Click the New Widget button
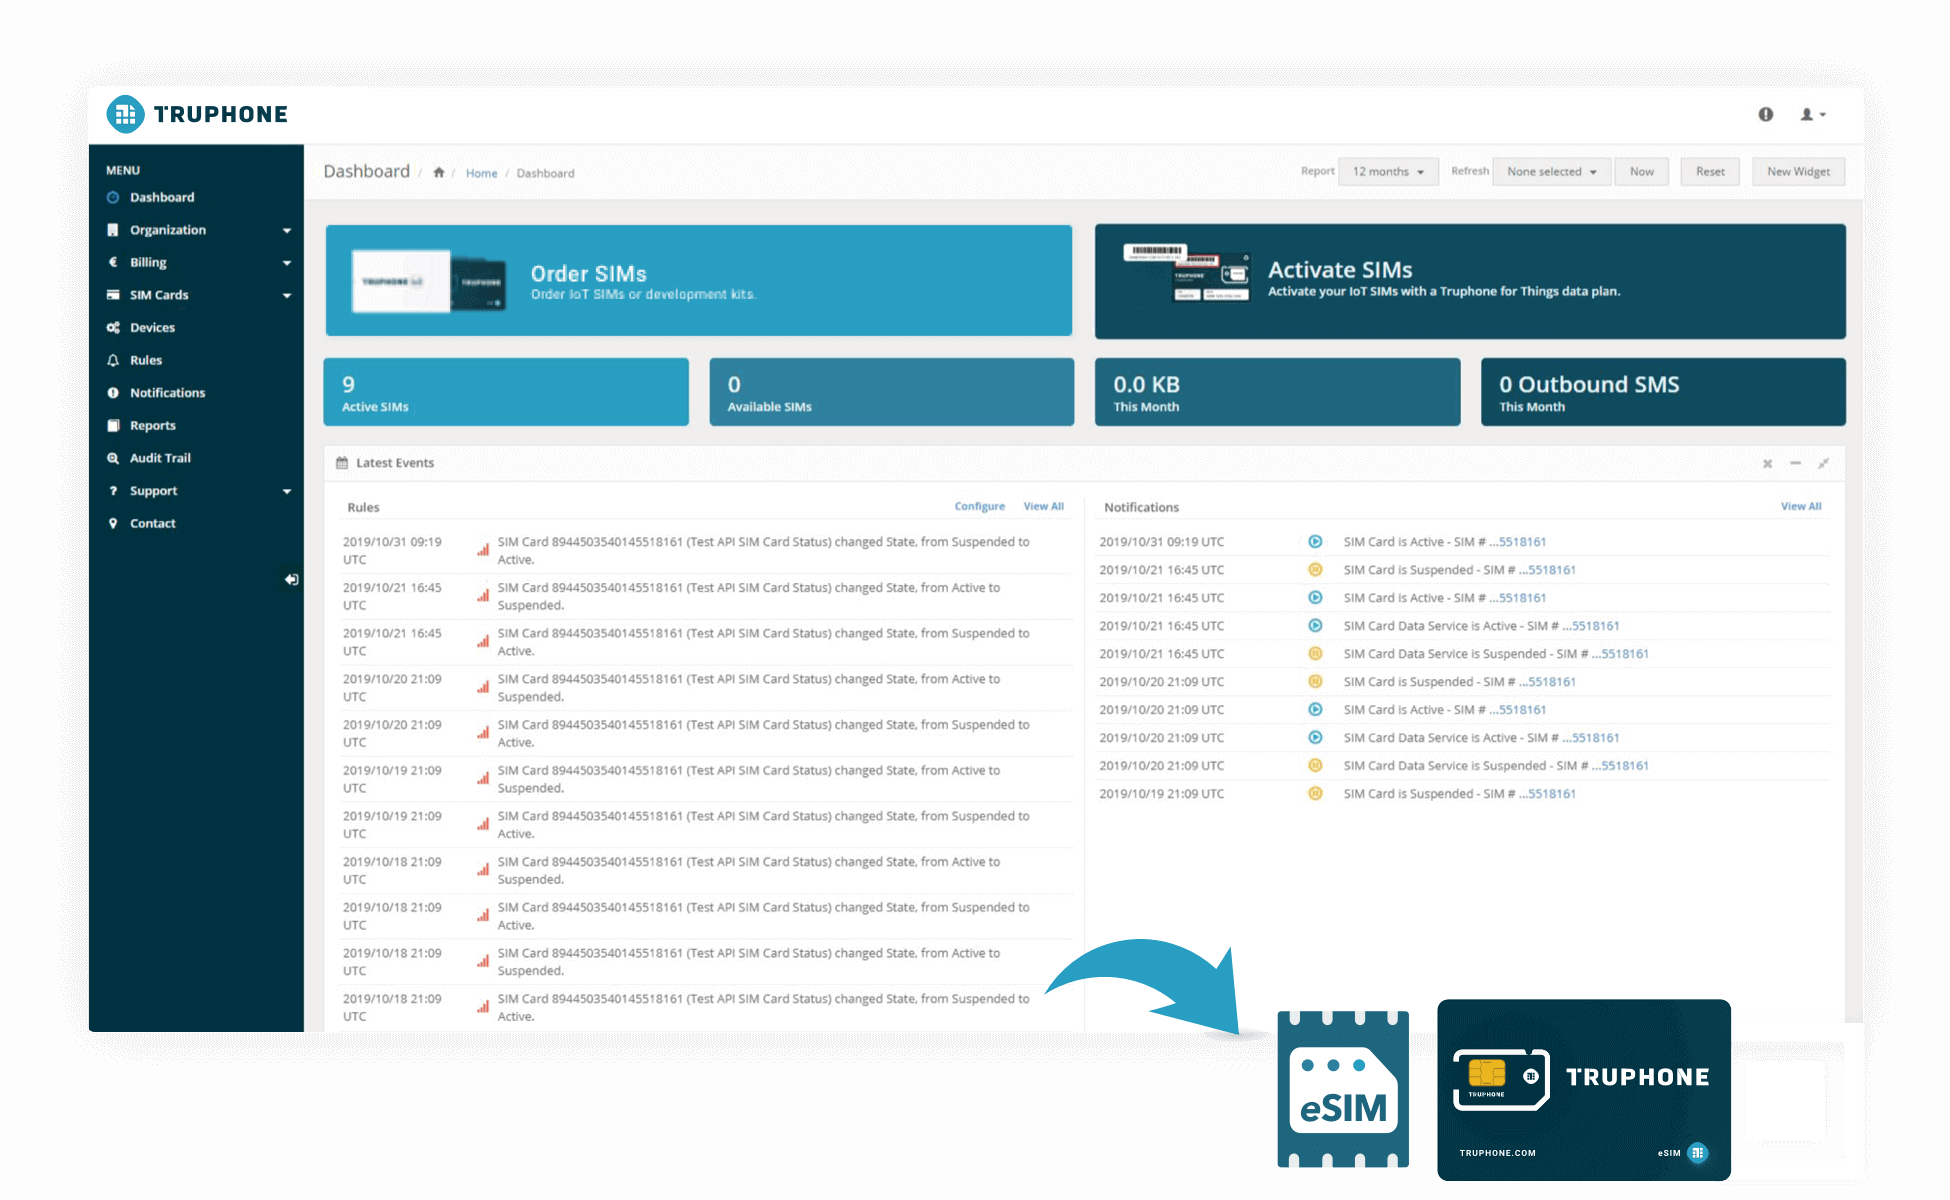The width and height of the screenshot is (1950, 1200). click(x=1798, y=172)
